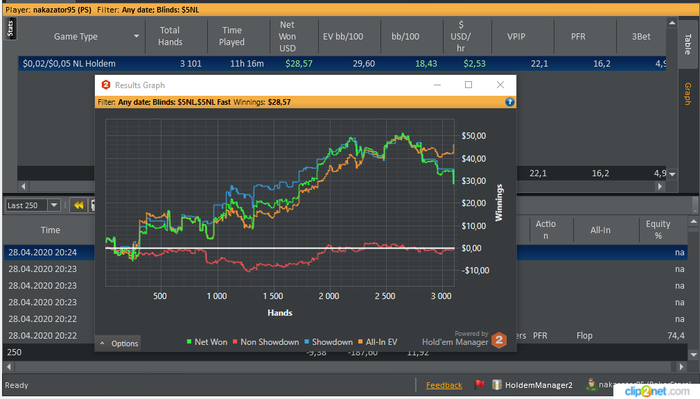Close the Results Graph window
This screenshot has width=700, height=399.
tap(500, 85)
